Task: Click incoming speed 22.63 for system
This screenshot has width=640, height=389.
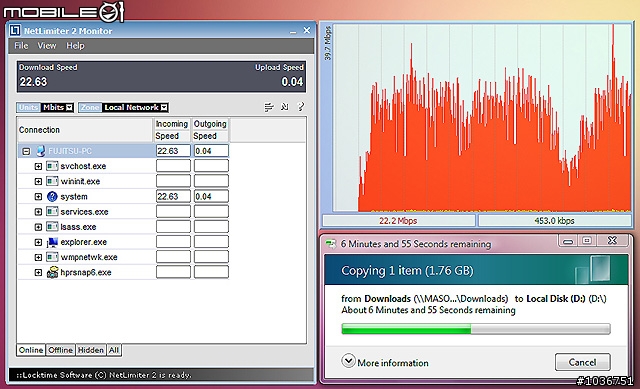Action: 173,196
